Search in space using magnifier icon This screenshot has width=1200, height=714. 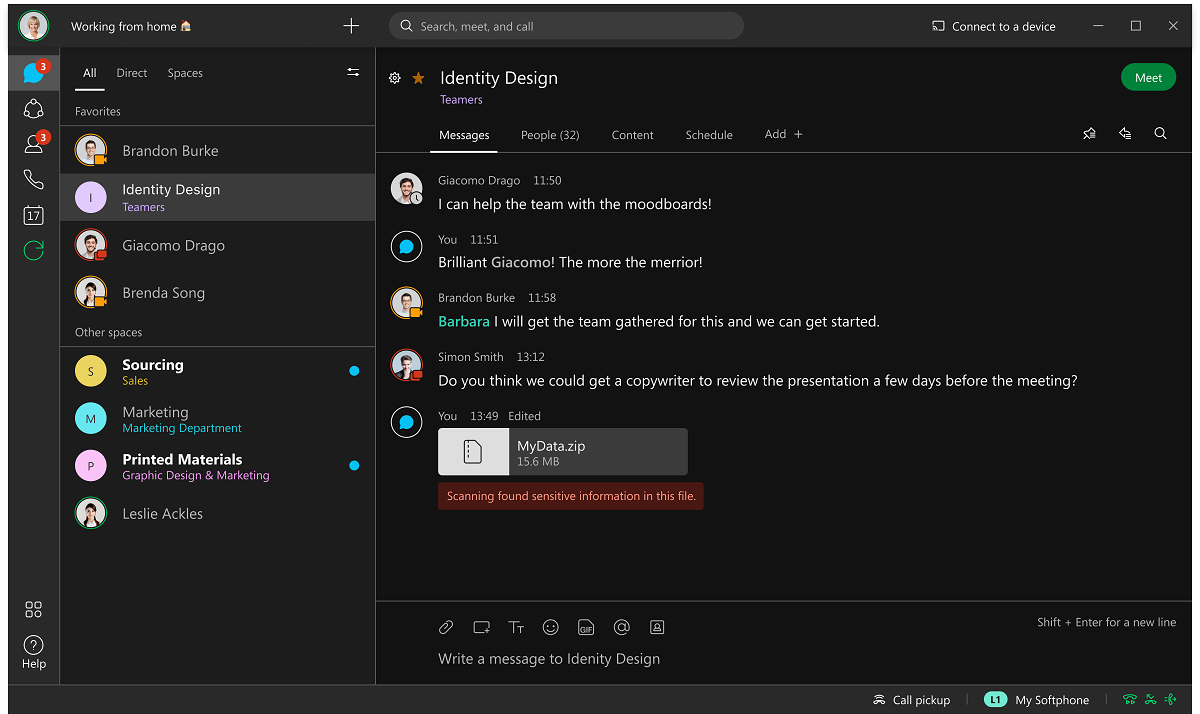point(1160,134)
